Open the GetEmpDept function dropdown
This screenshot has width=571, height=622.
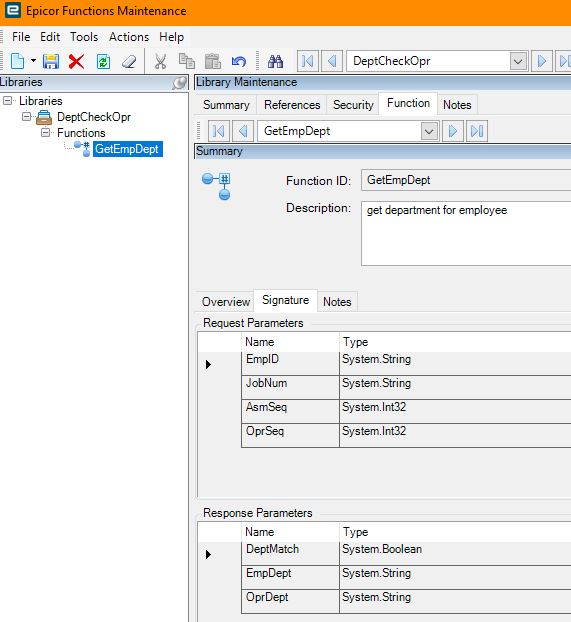pos(429,131)
